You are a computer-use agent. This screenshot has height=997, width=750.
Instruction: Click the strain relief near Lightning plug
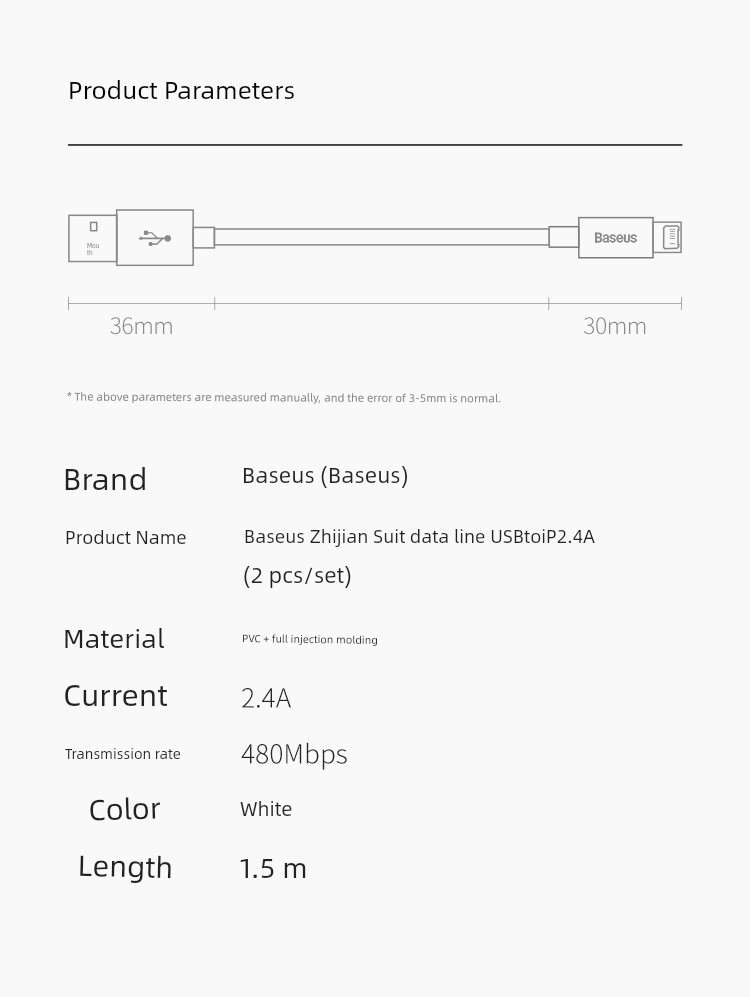[x=564, y=237]
